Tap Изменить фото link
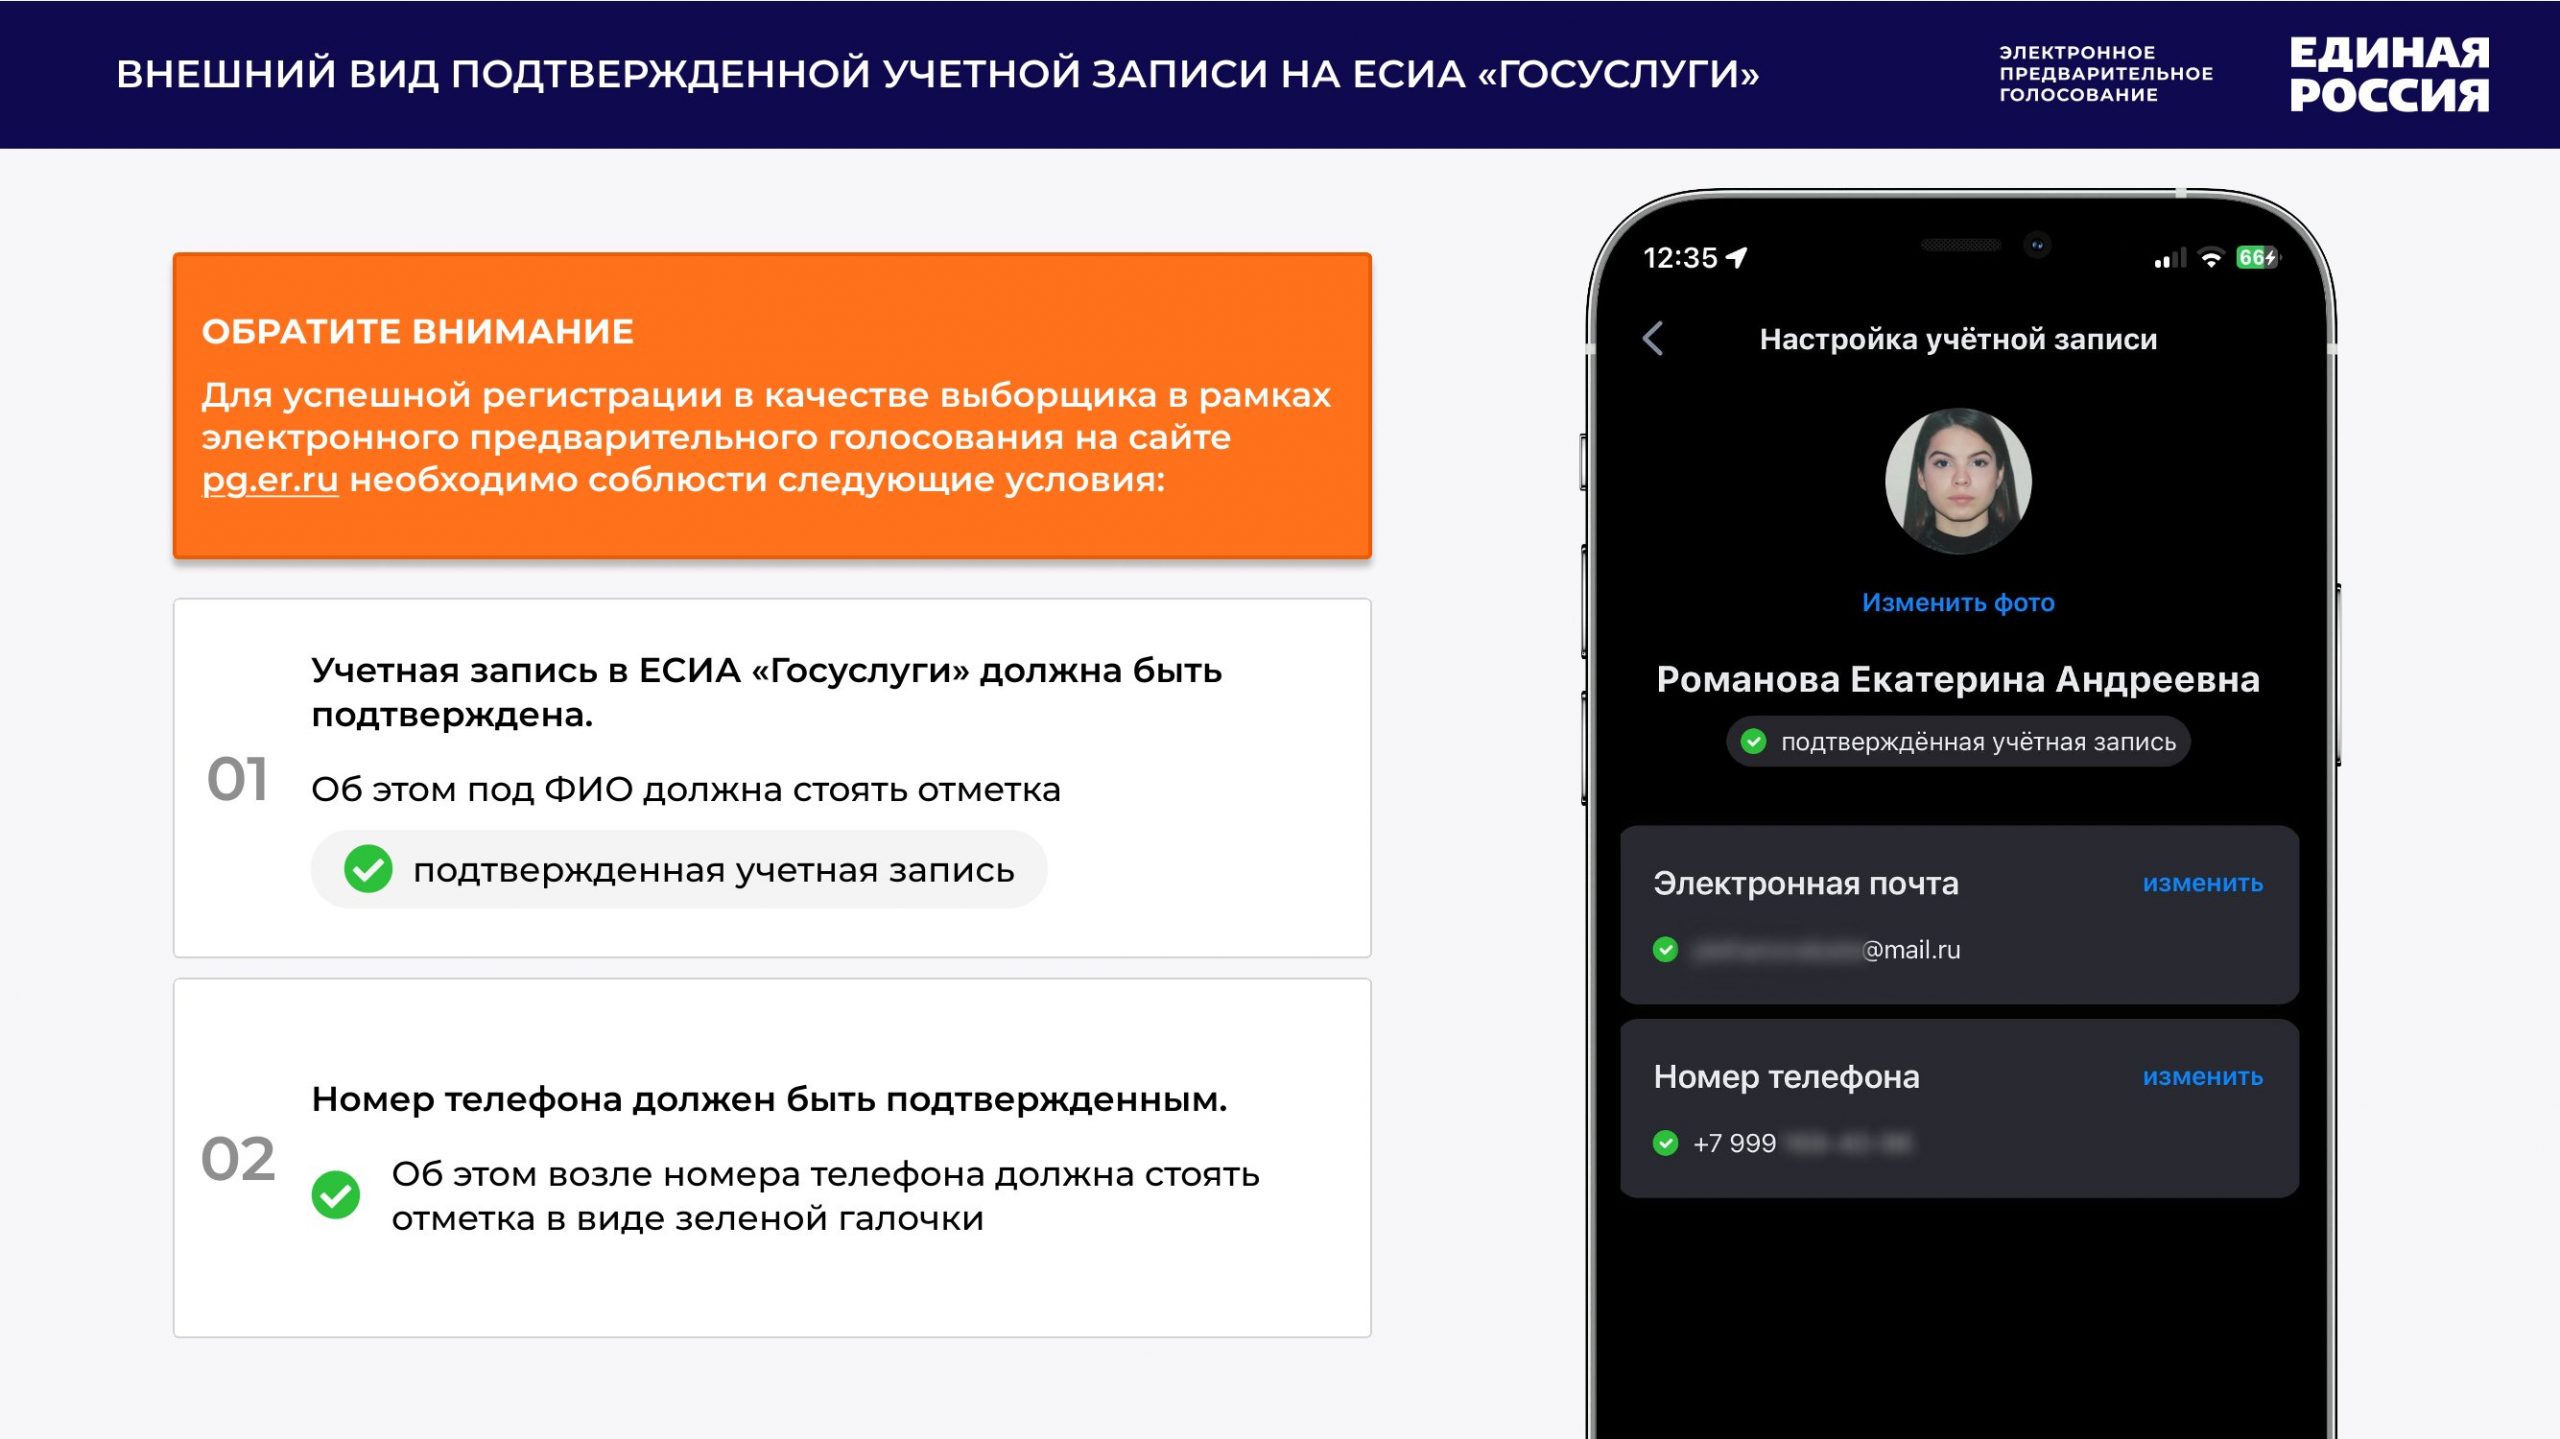 pyautogui.click(x=1957, y=602)
